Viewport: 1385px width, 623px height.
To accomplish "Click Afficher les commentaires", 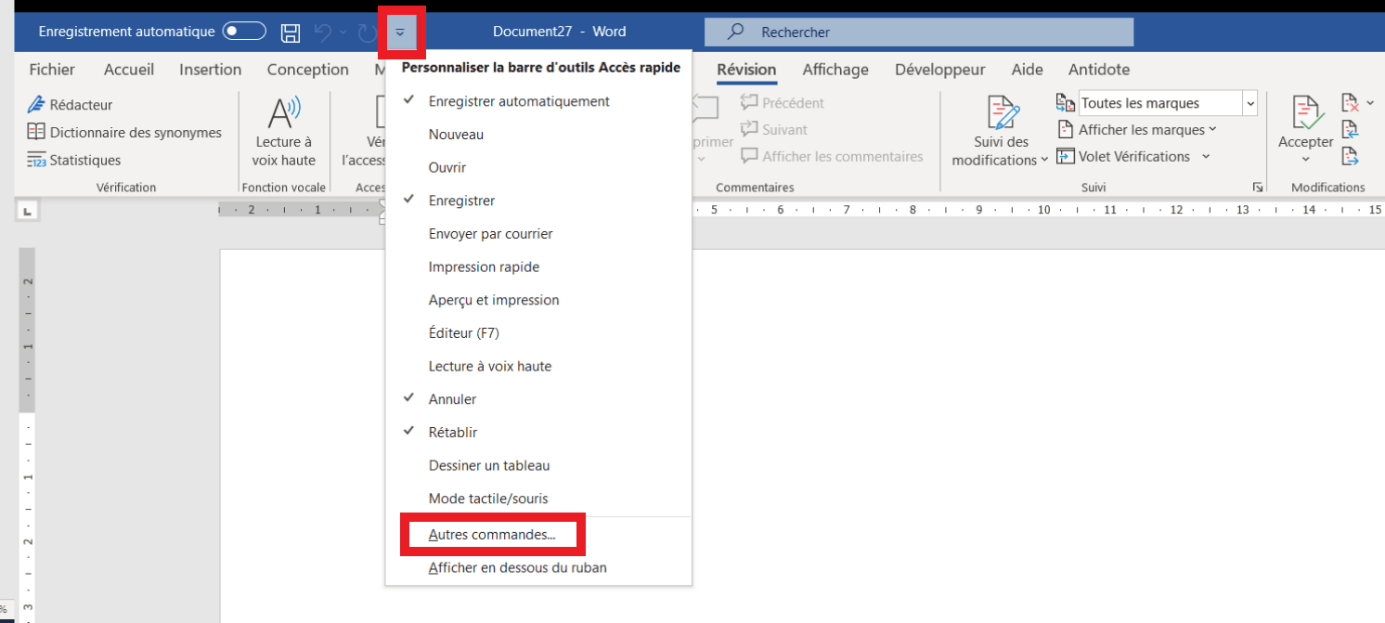I will [x=832, y=156].
